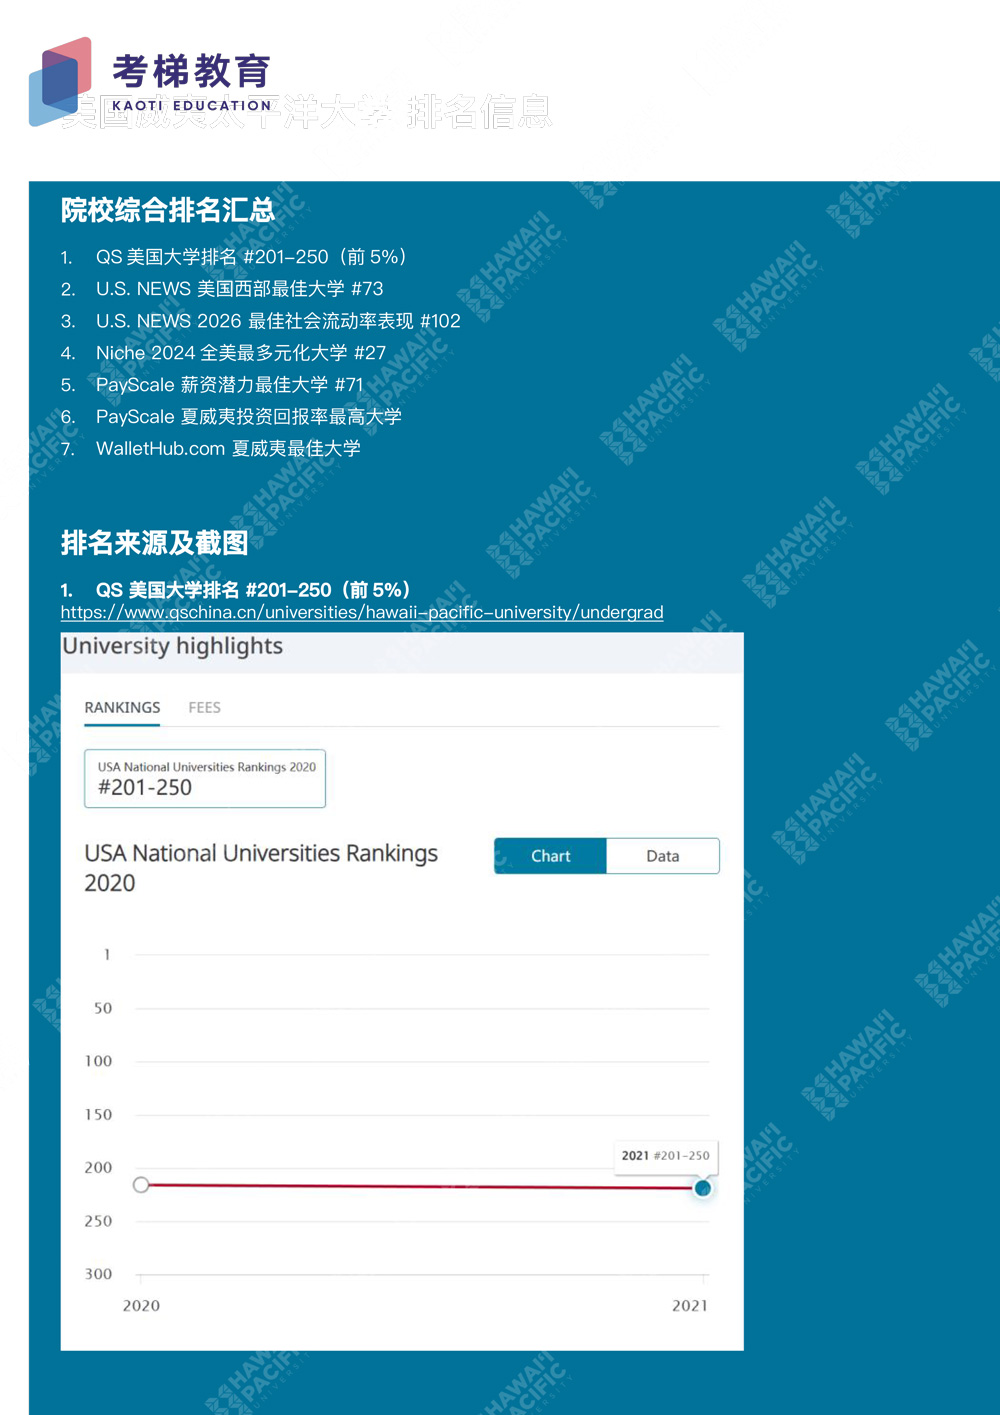This screenshot has width=1000, height=1415.
Task: Select the U.S. NEWS 美国西部最佳大学 #73 item
Action: tap(239, 289)
